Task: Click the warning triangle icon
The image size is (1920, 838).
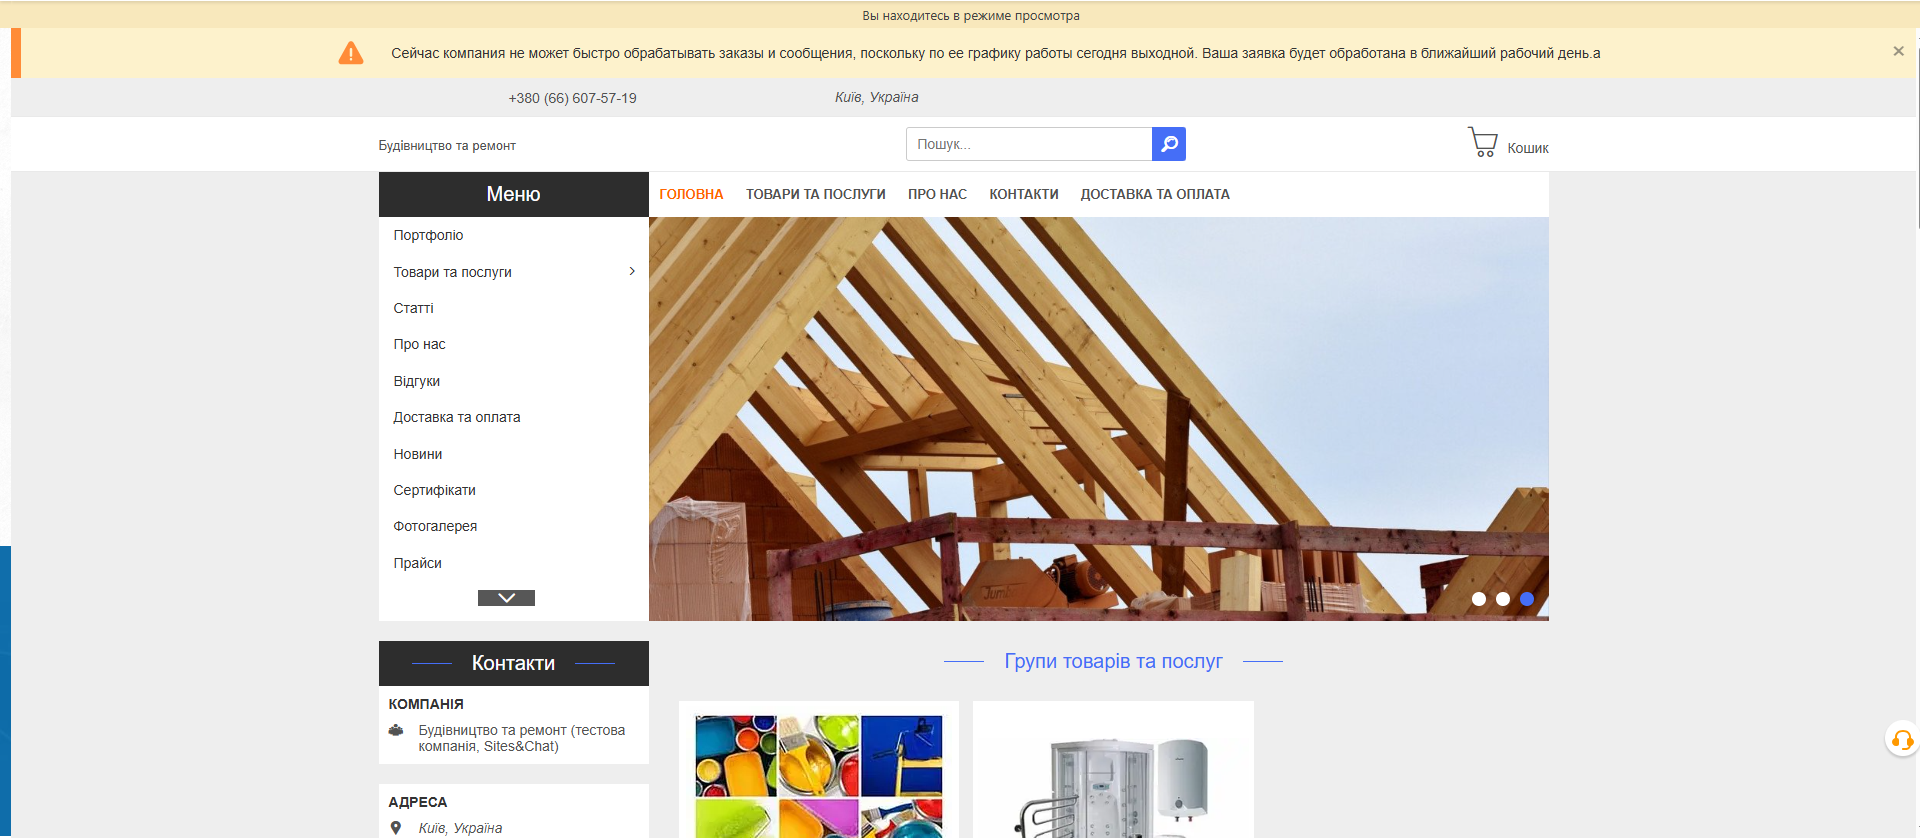Action: click(351, 53)
